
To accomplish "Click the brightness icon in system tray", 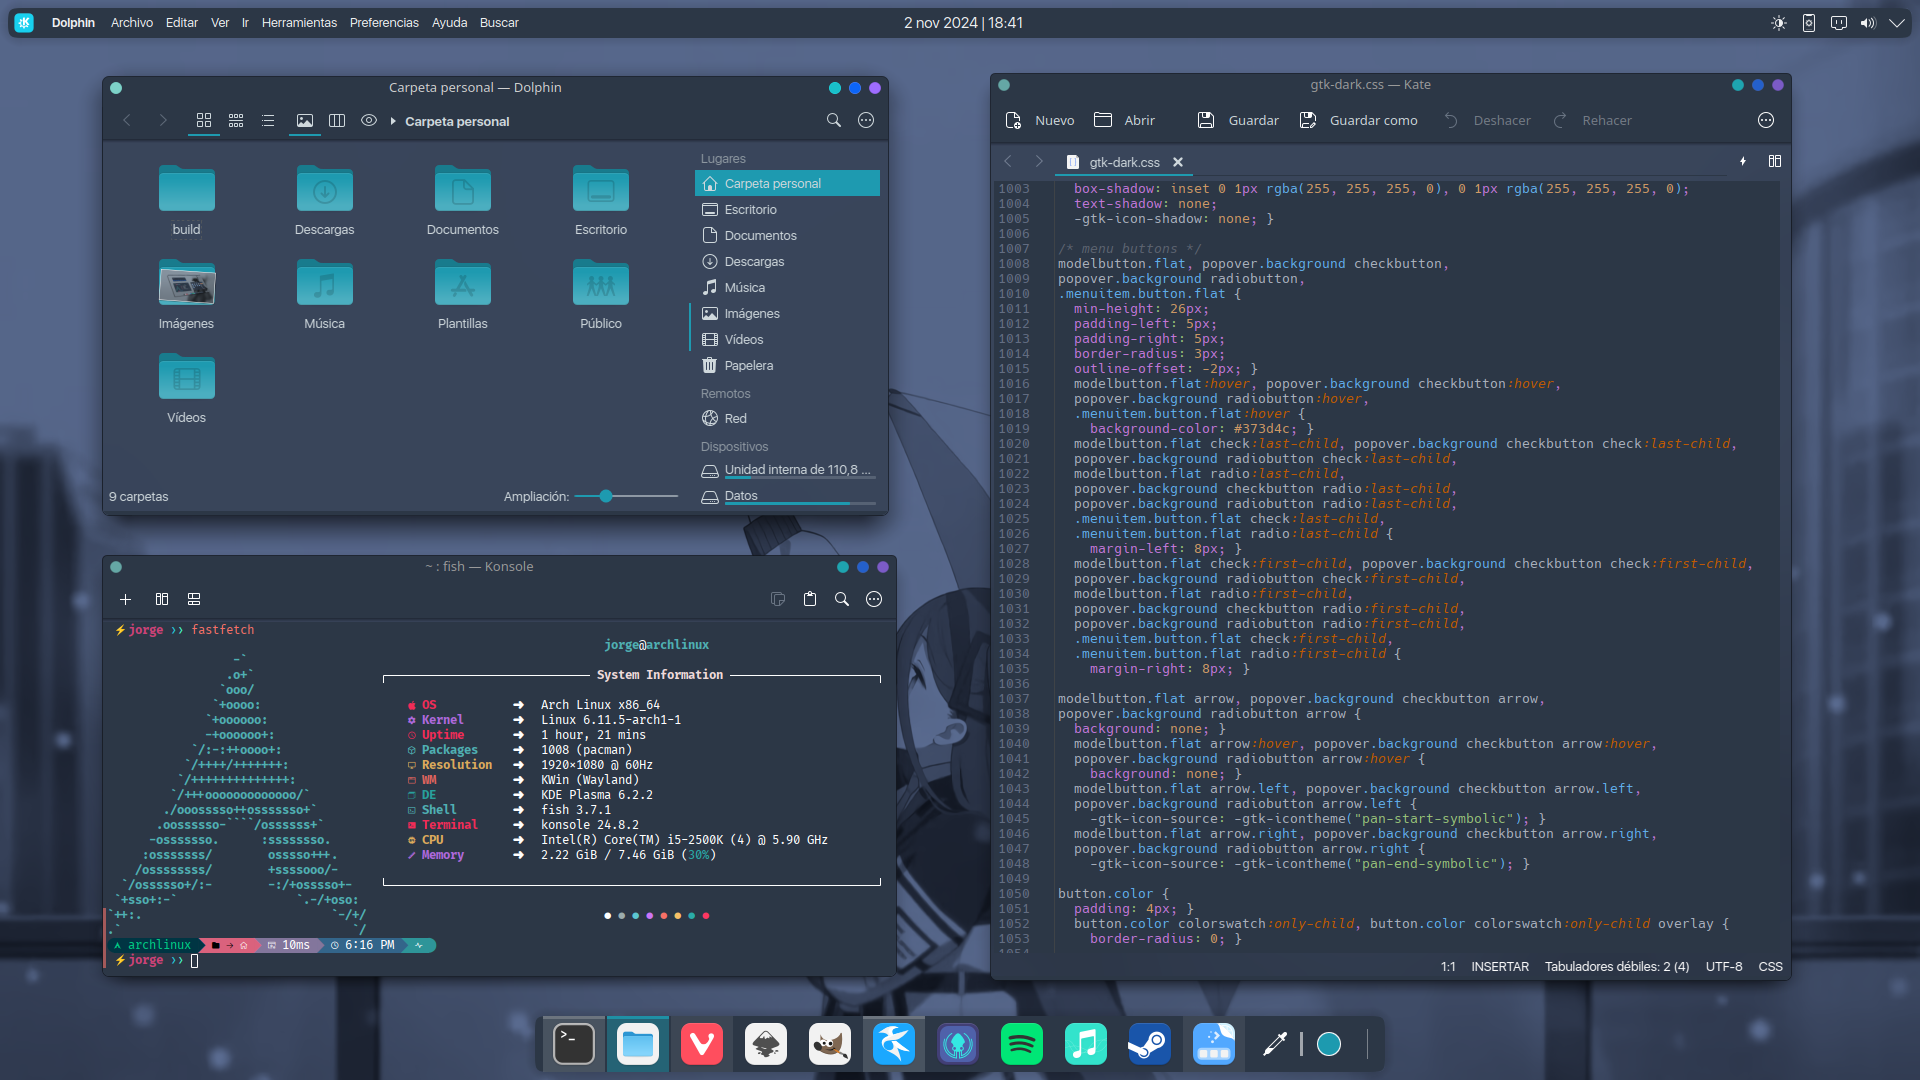I will click(x=1779, y=22).
